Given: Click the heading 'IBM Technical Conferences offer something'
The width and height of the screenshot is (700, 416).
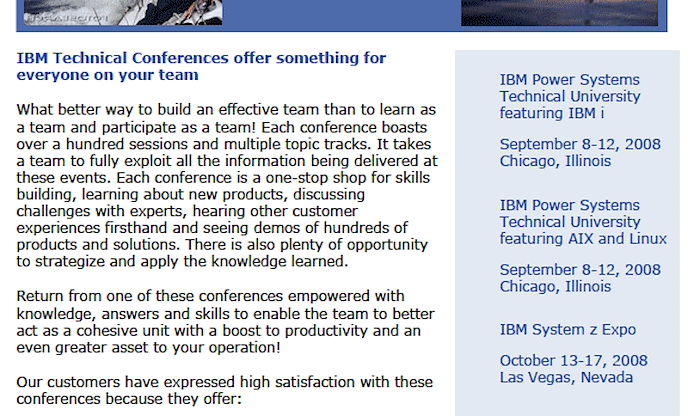Looking at the screenshot, I should coord(201,58).
